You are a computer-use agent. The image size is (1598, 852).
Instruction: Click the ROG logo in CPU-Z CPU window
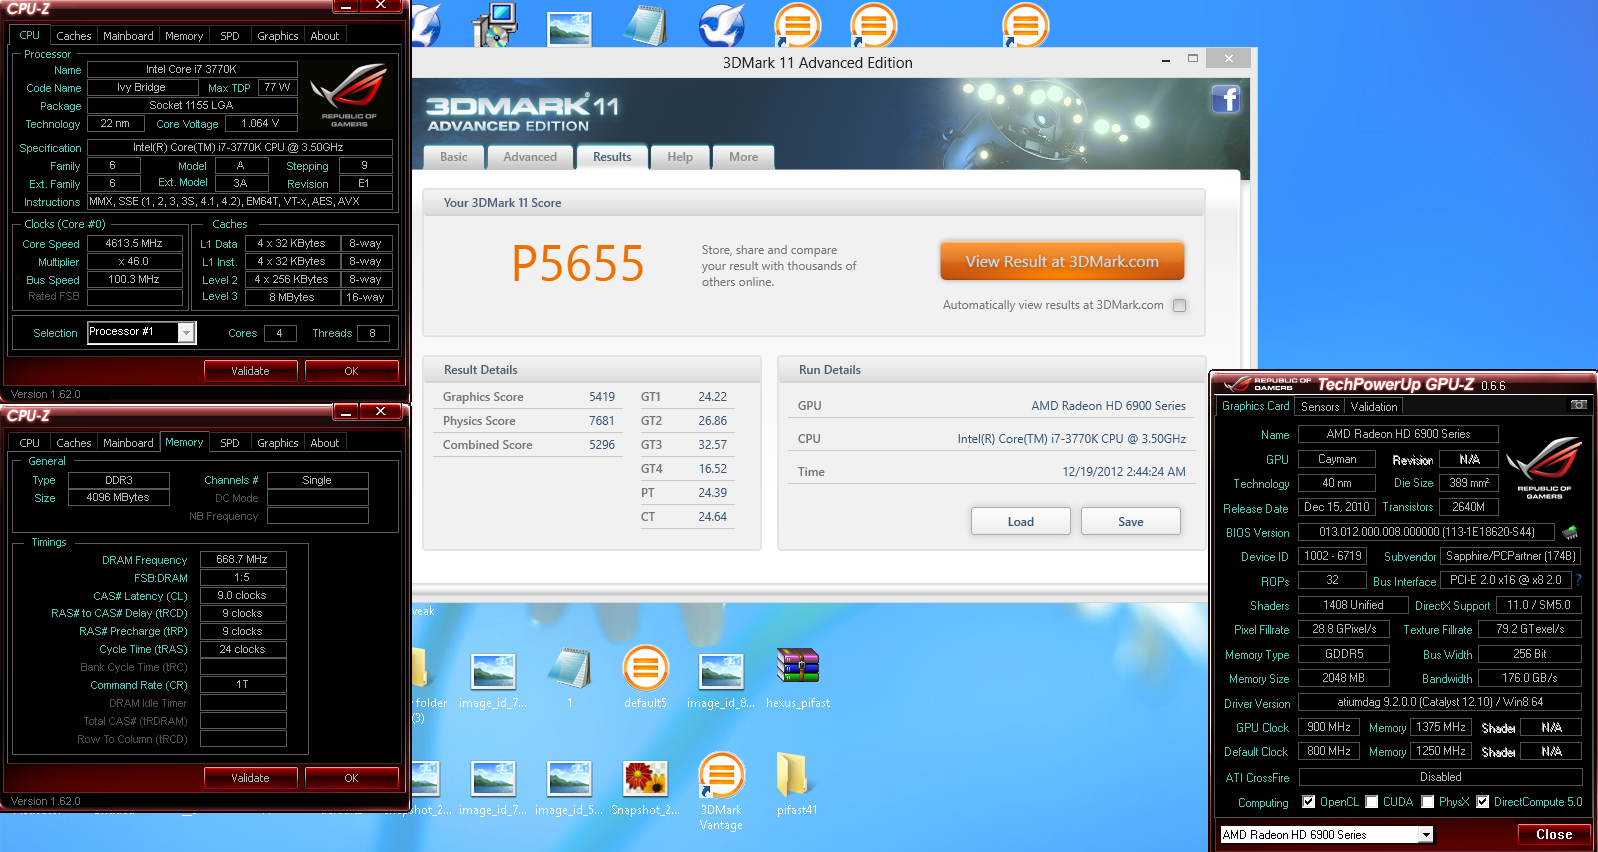(349, 94)
